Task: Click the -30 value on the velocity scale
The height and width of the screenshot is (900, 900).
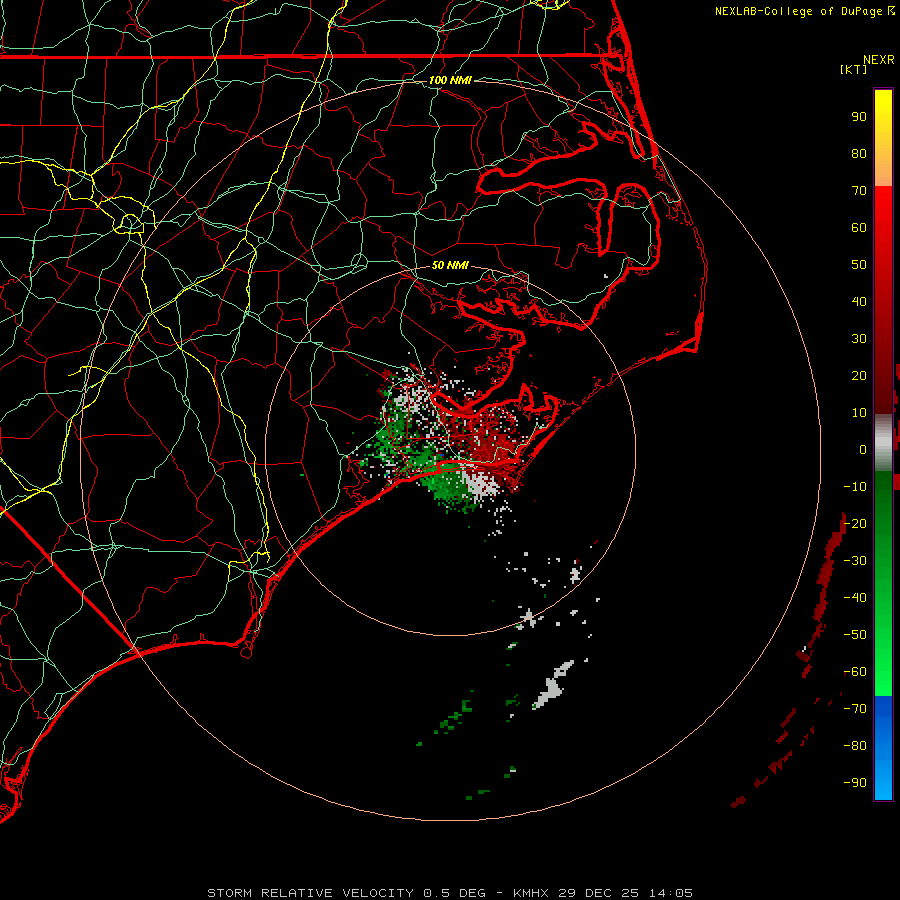Action: coord(855,561)
